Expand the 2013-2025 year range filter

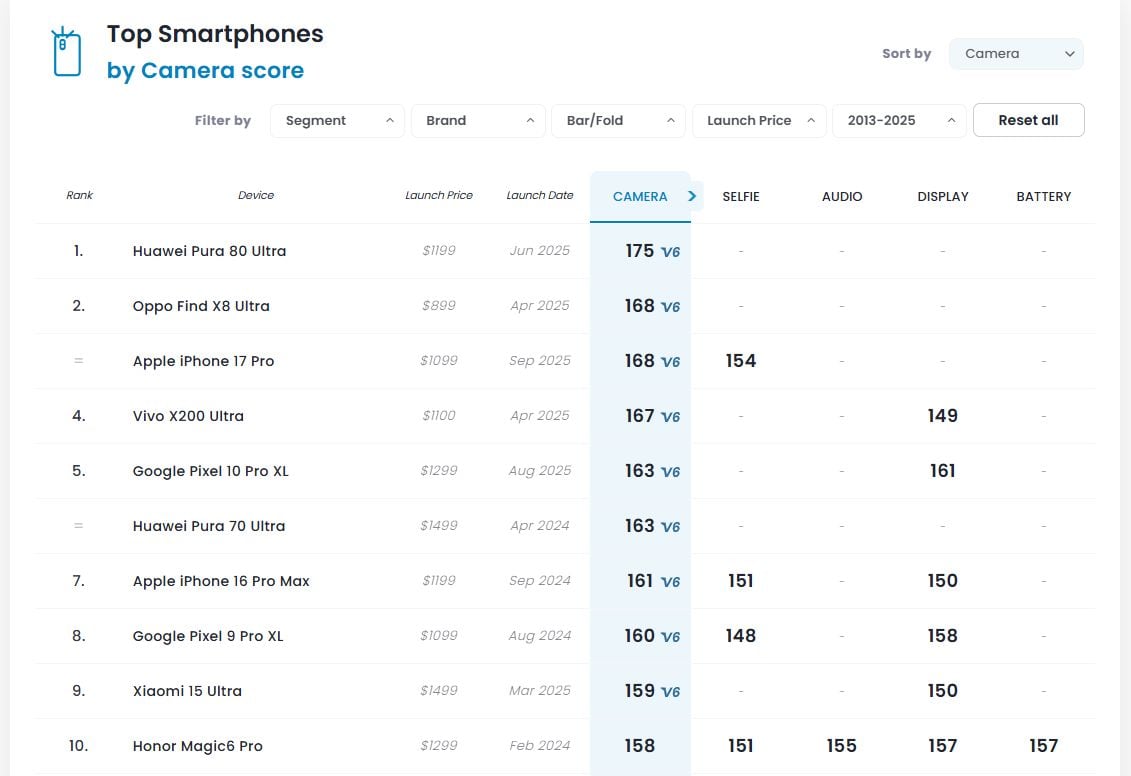pos(898,119)
